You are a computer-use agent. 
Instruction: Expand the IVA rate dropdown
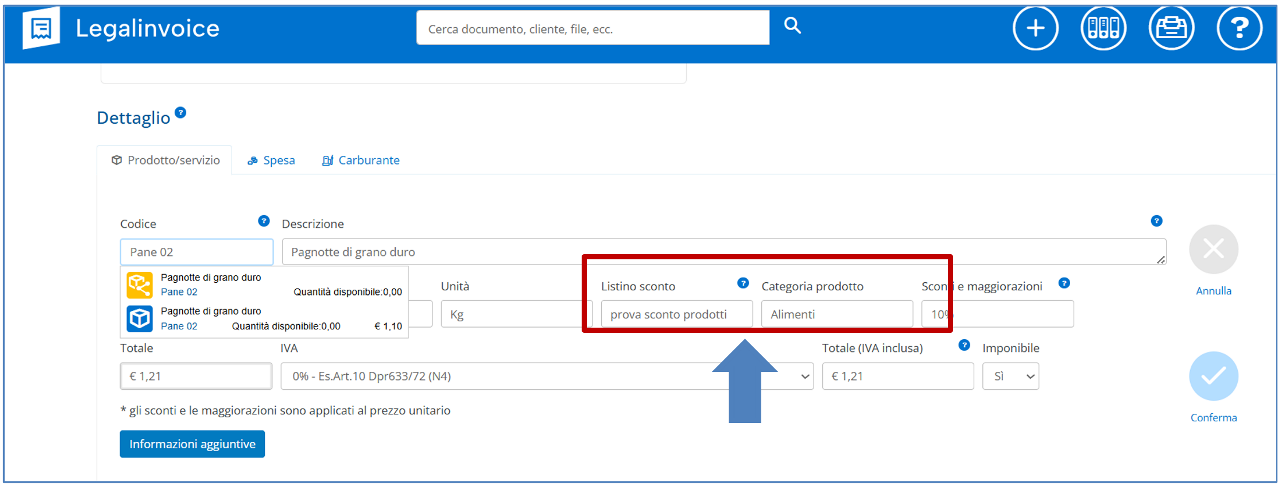(546, 376)
